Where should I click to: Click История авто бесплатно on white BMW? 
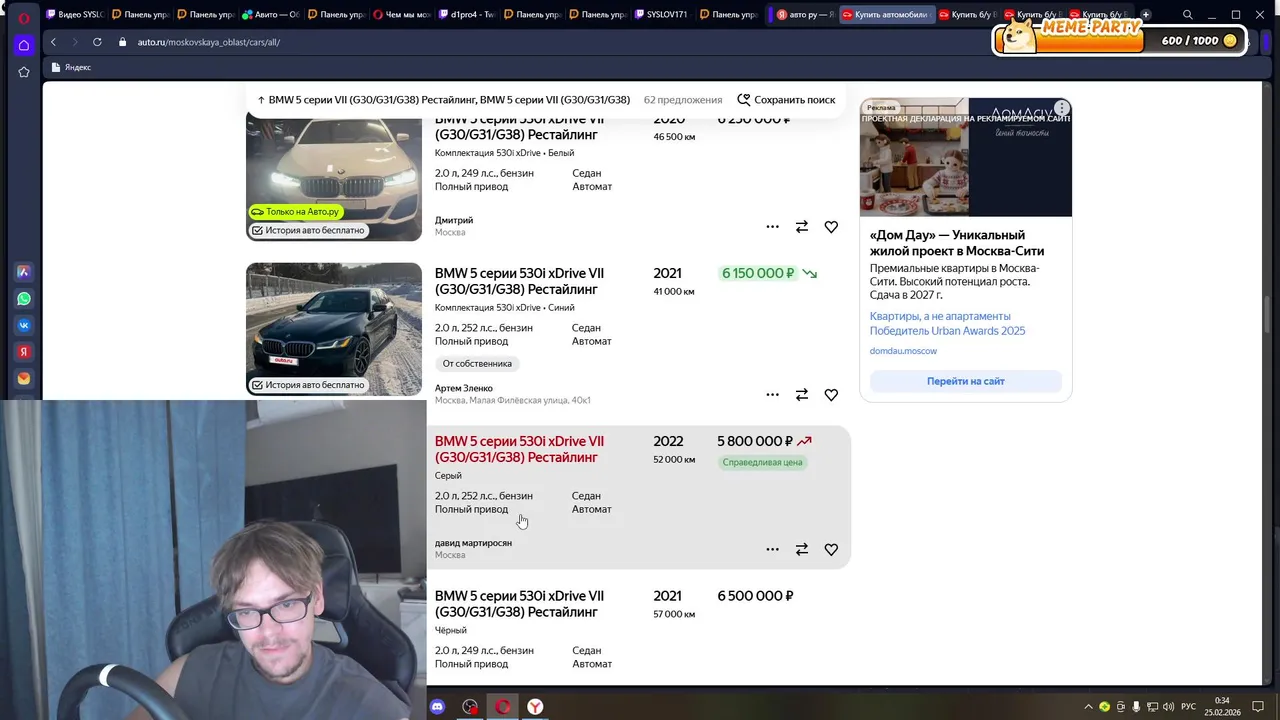308,230
